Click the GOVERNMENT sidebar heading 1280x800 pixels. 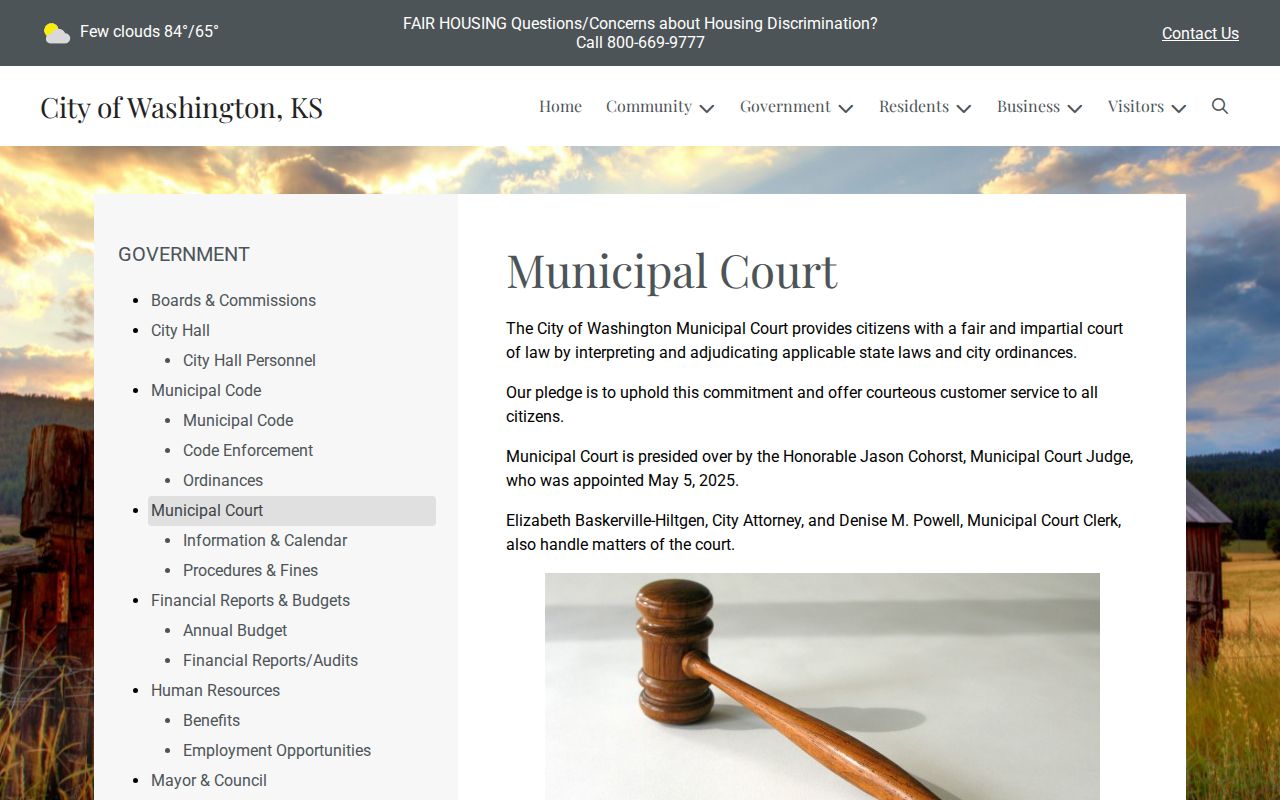[x=184, y=254]
